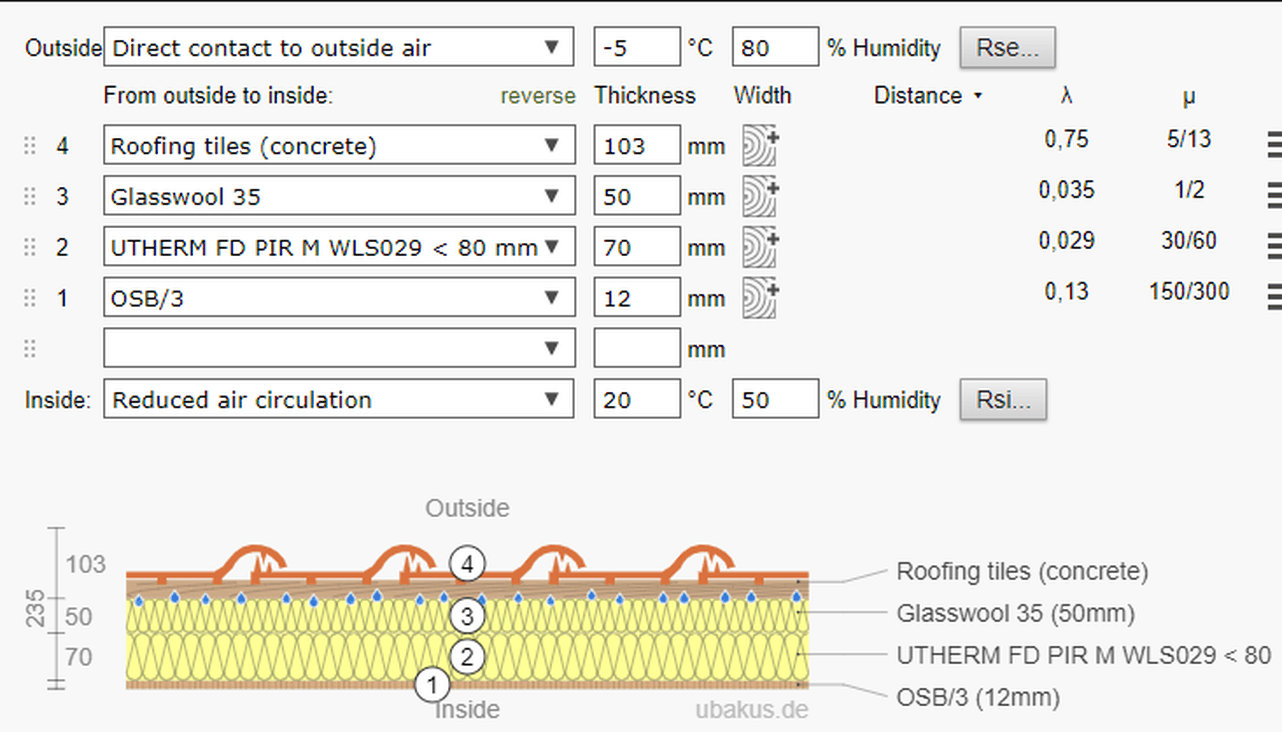Expand the Distance column dropdown
Viewport: 1282px width, 732px height.
coord(927,96)
